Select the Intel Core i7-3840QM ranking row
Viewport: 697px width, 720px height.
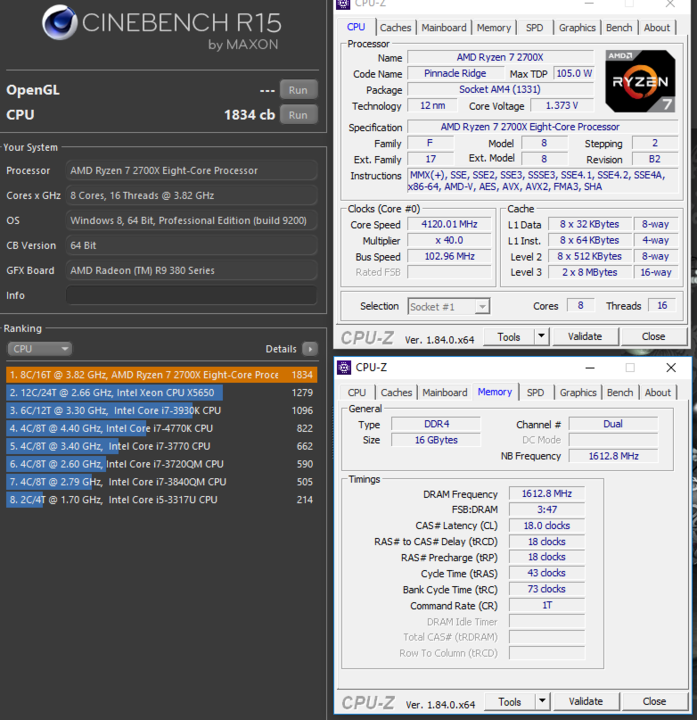162,482
